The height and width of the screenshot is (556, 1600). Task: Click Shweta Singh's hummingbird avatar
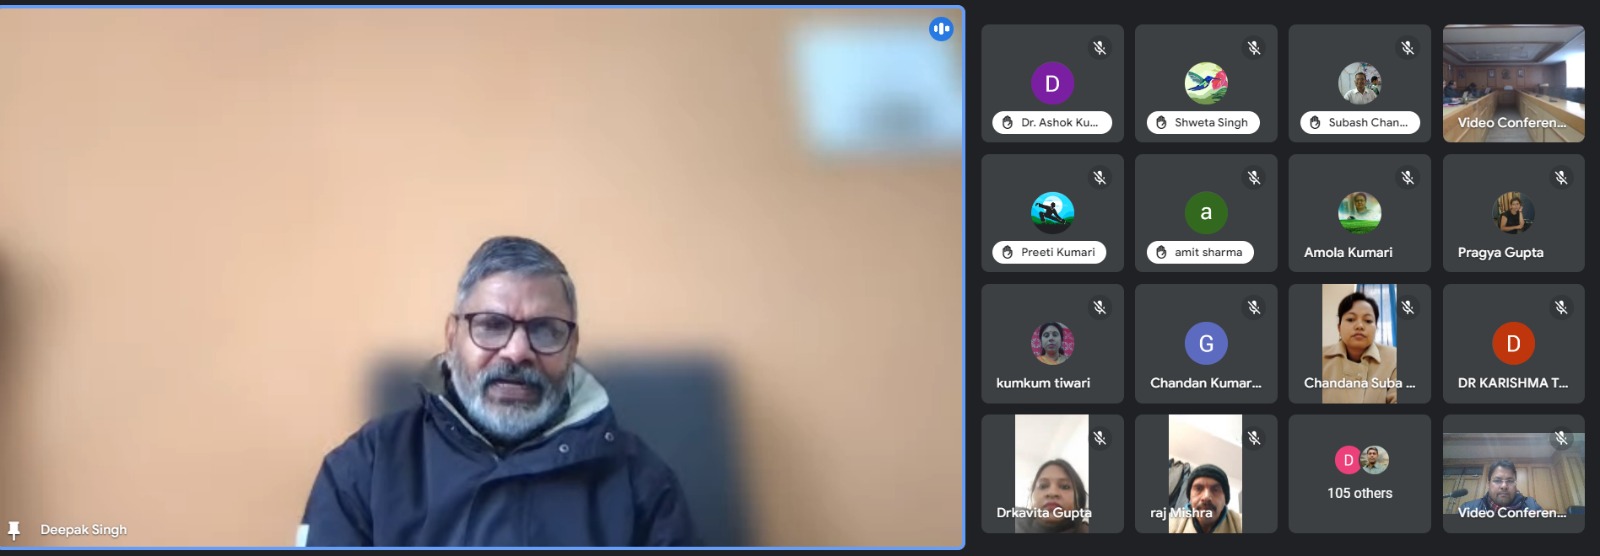click(1206, 83)
